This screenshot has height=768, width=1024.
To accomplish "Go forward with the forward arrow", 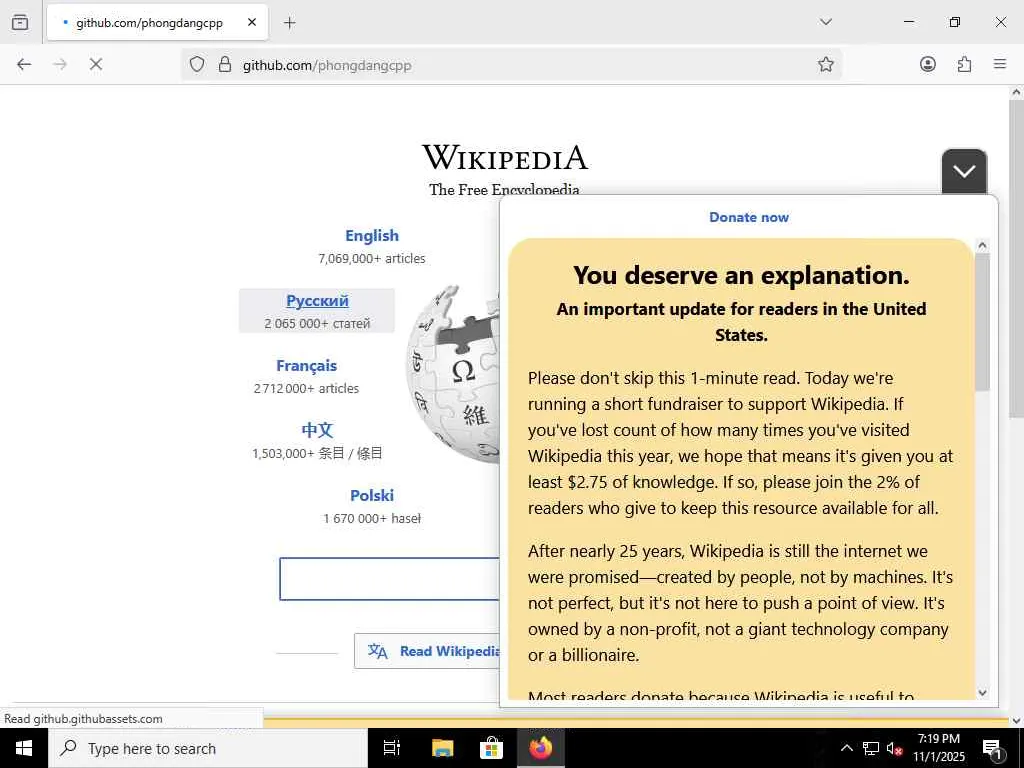I will pyautogui.click(x=60, y=64).
